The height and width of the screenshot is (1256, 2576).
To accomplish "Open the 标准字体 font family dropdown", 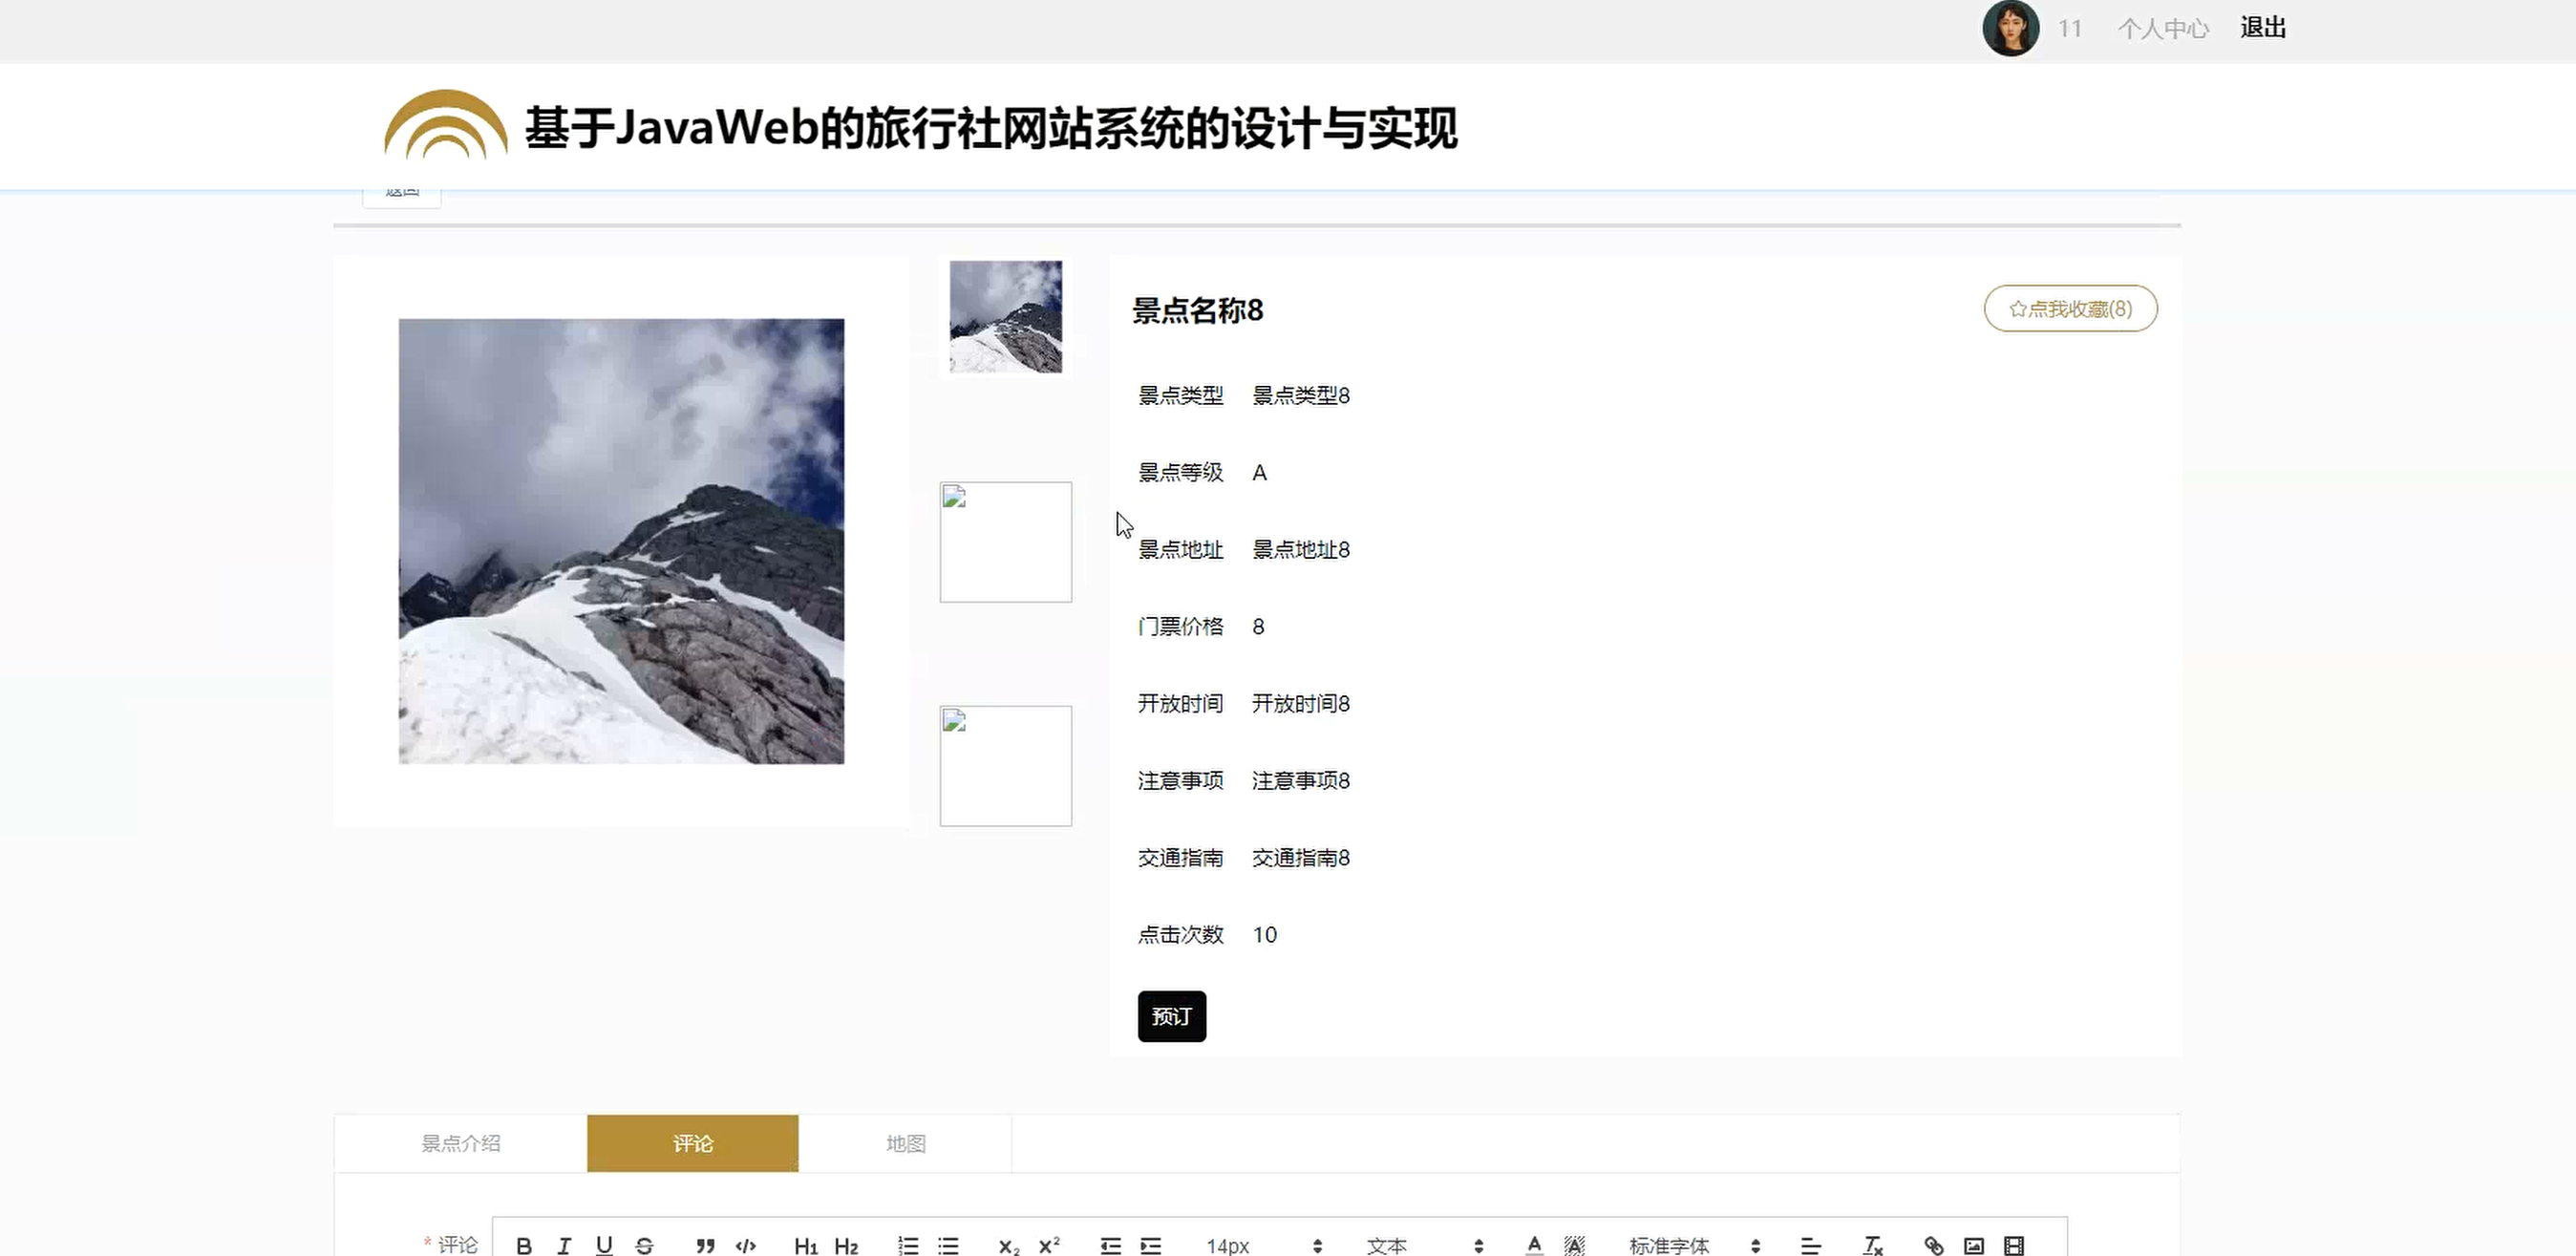I will (1694, 1245).
